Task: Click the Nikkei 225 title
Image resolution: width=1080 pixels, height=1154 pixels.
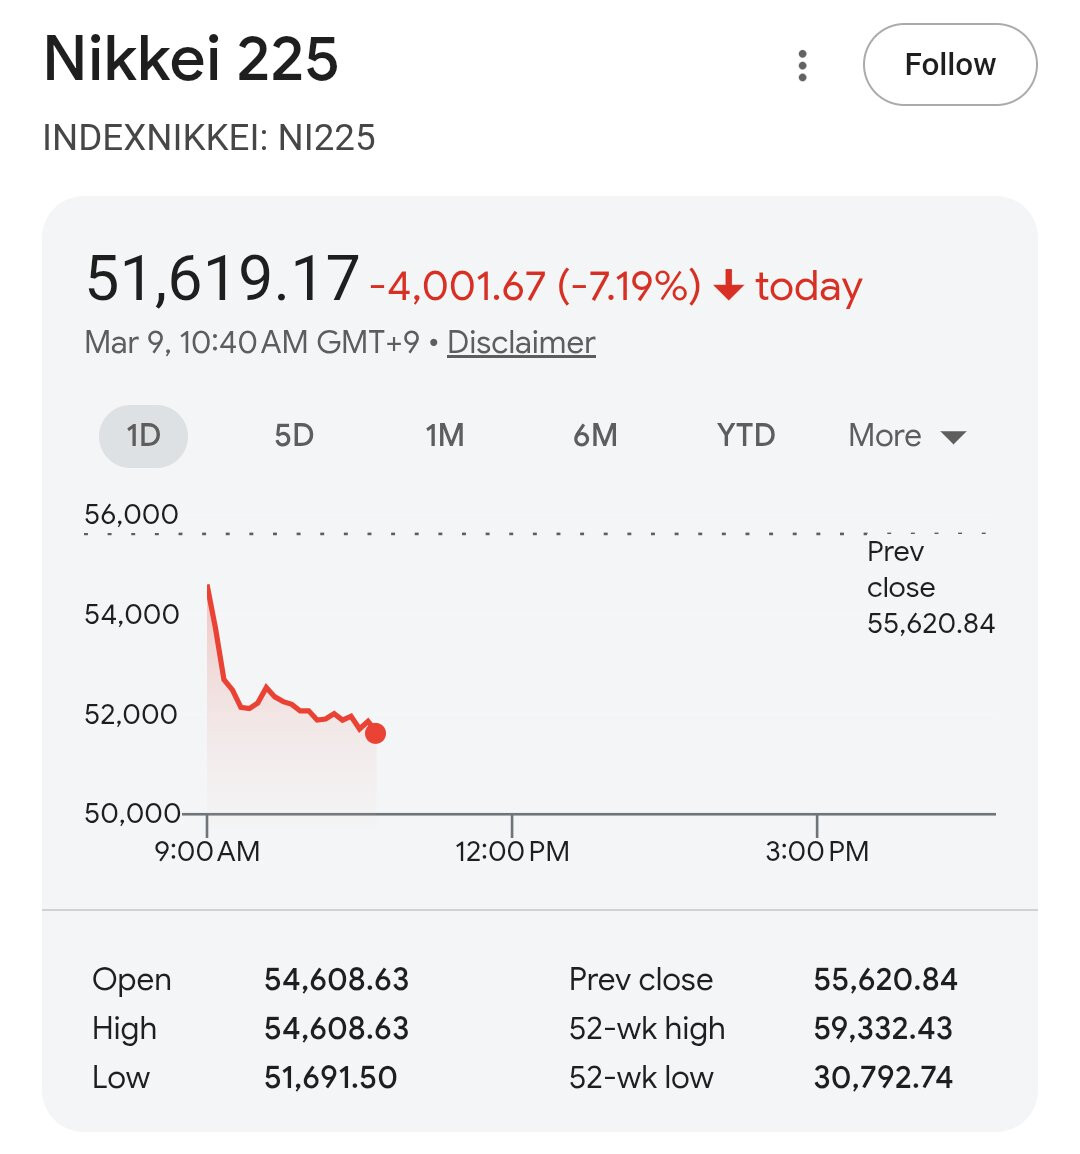Action: point(191,59)
